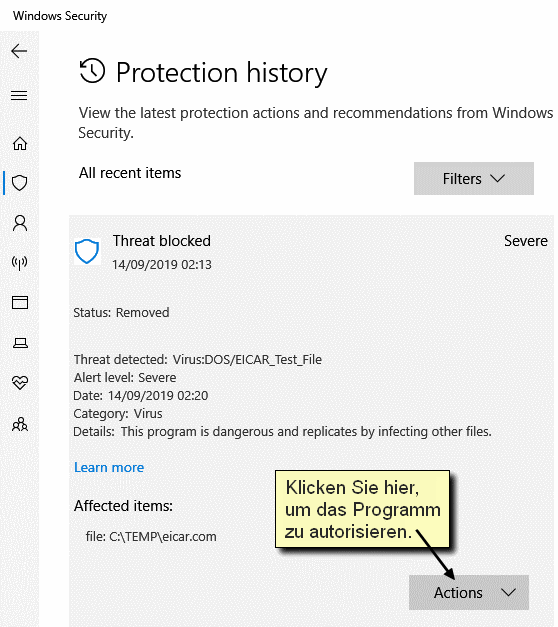Viewport: 558px width, 627px height.
Task: Open Virus & threat protection shield
Action: 20,183
